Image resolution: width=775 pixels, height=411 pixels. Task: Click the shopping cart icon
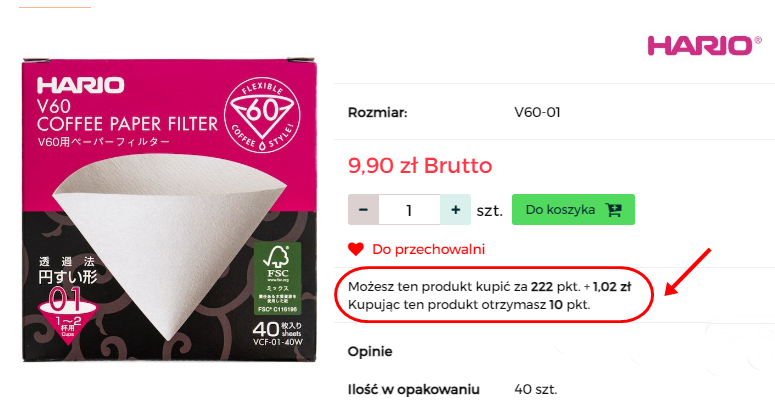point(613,210)
